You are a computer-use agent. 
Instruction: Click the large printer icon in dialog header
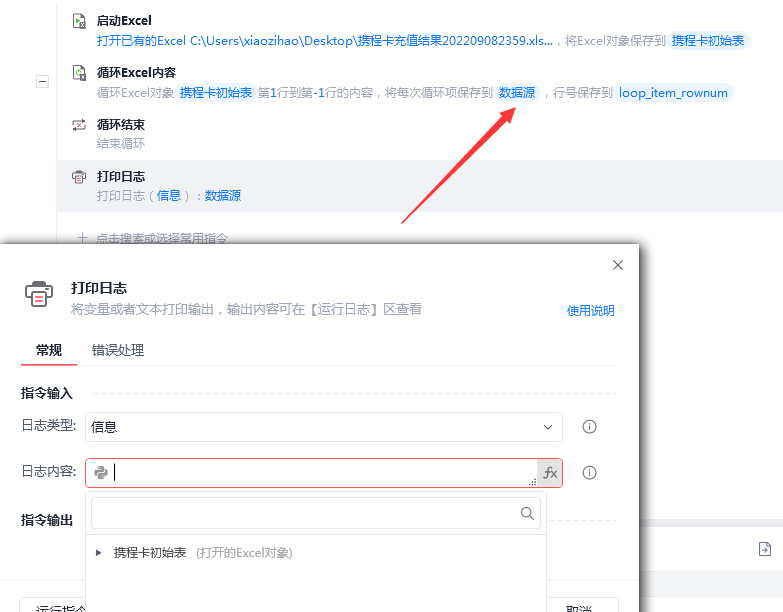pyautogui.click(x=39, y=294)
